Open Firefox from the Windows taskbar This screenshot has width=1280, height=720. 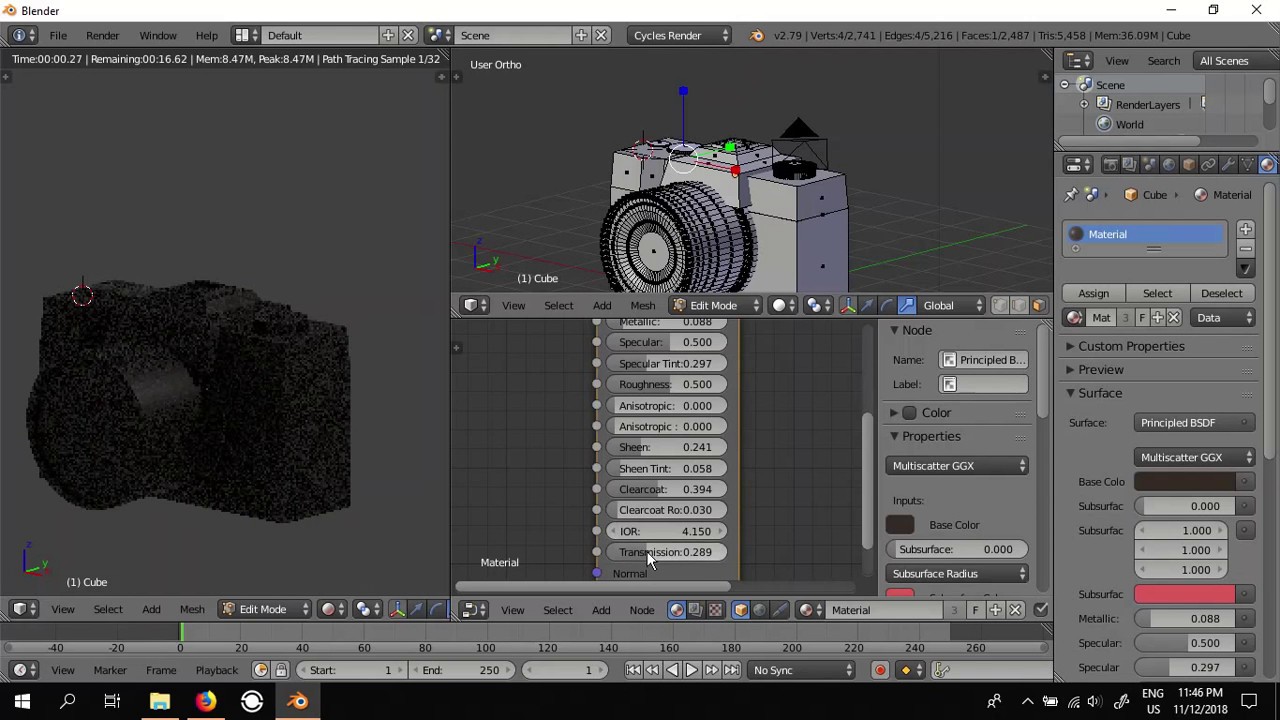pos(205,702)
